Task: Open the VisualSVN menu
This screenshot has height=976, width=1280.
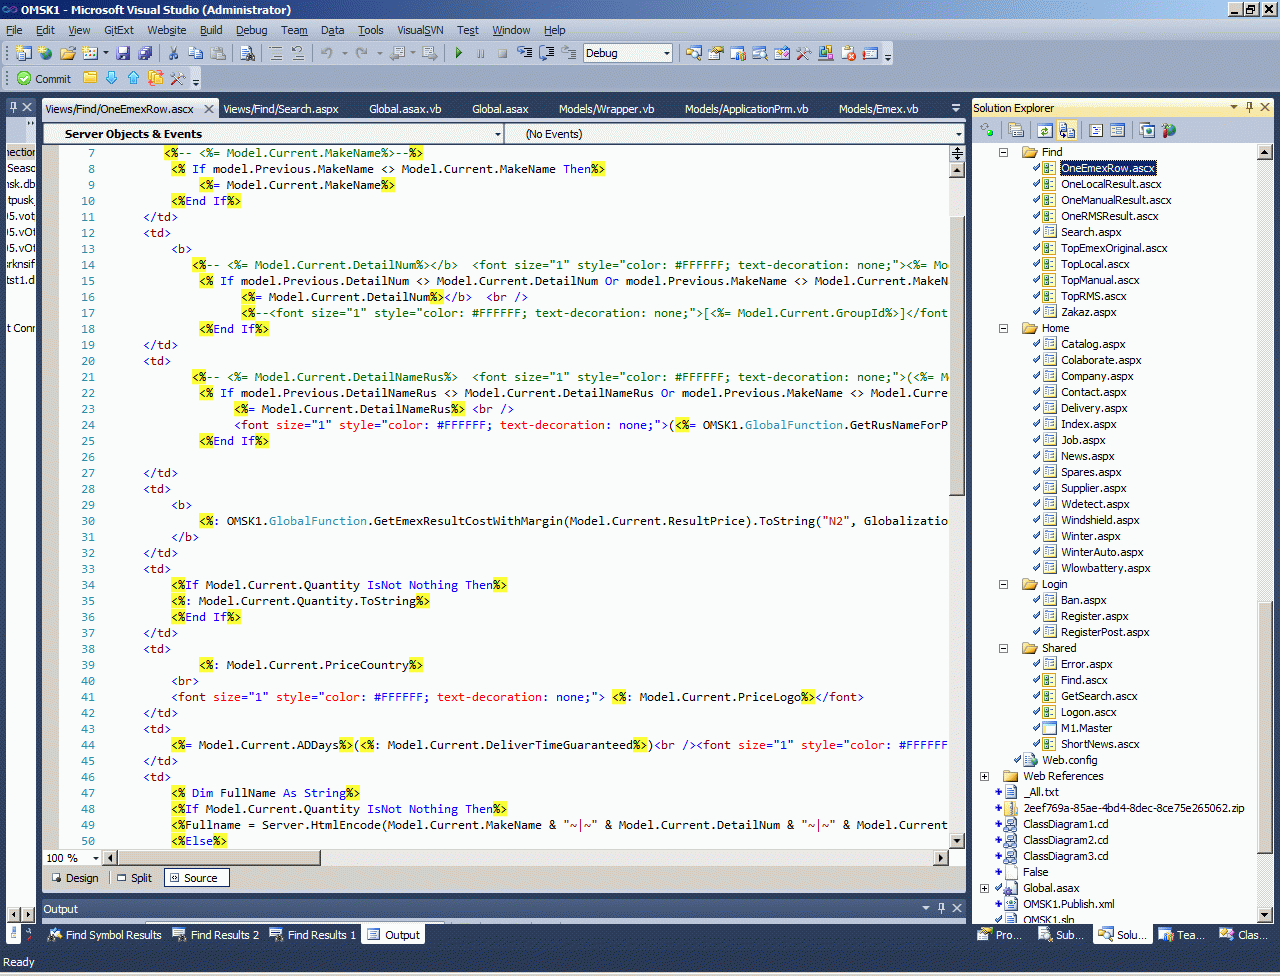Action: 418,30
